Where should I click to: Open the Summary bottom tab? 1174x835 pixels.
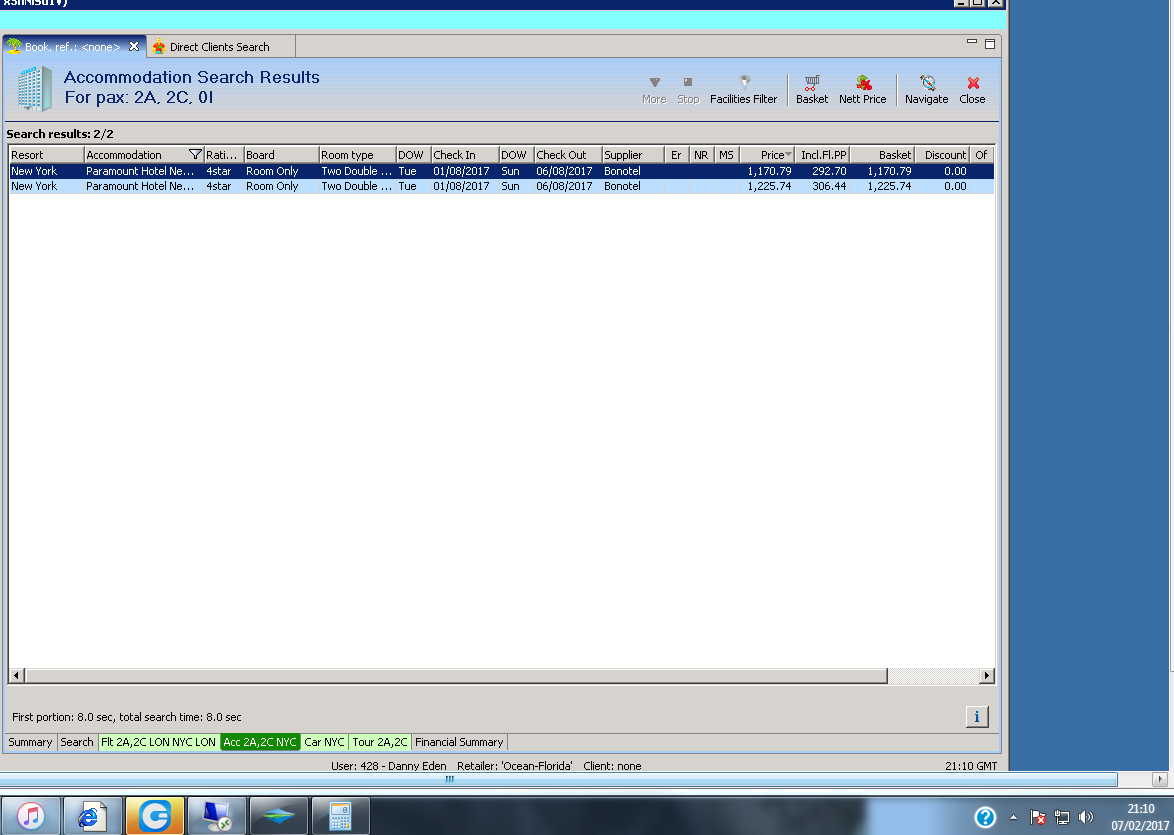[30, 742]
